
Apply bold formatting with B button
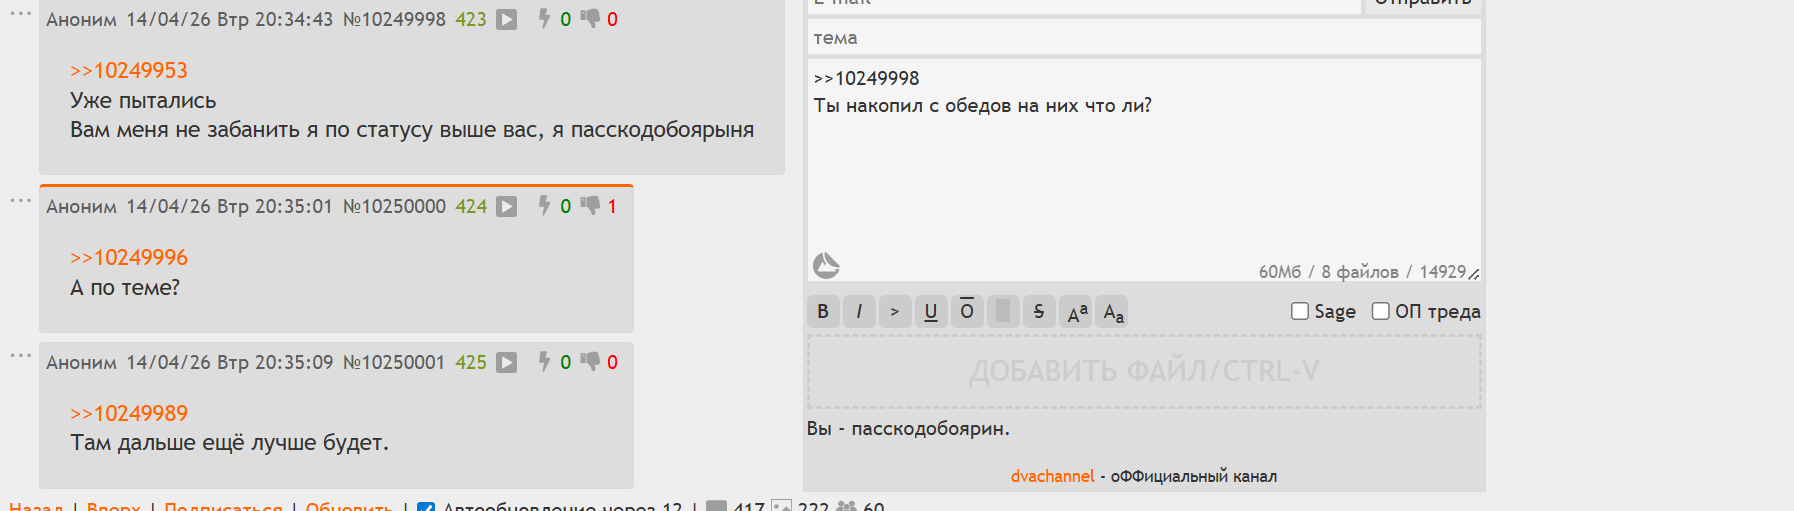click(x=823, y=312)
